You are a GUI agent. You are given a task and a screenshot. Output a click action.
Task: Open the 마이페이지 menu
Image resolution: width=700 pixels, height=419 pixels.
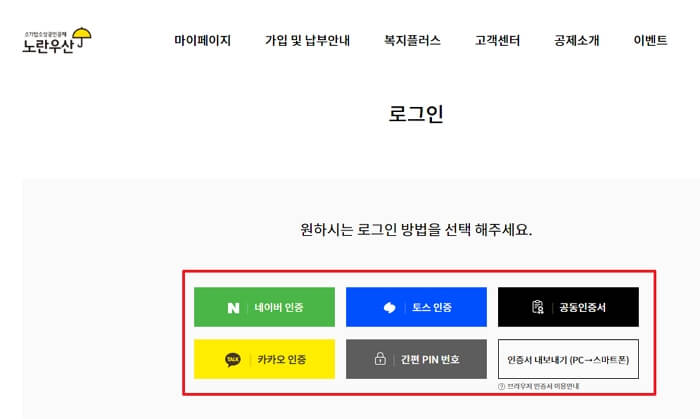pyautogui.click(x=202, y=41)
